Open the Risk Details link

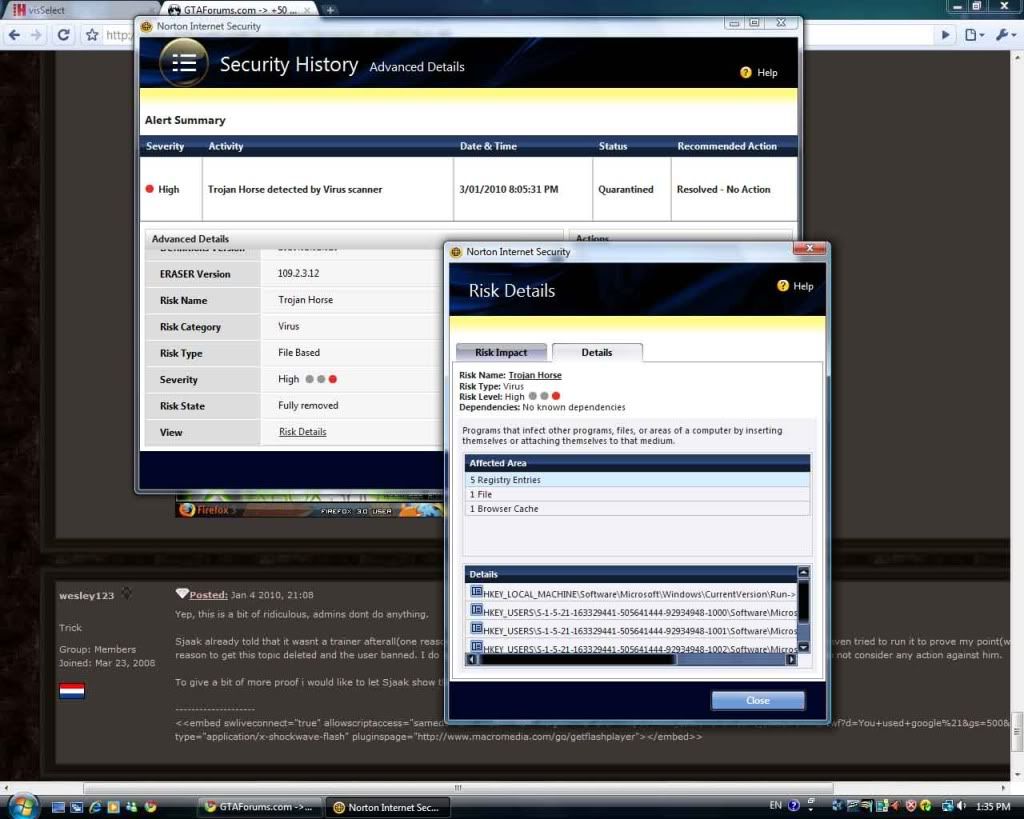click(x=302, y=432)
